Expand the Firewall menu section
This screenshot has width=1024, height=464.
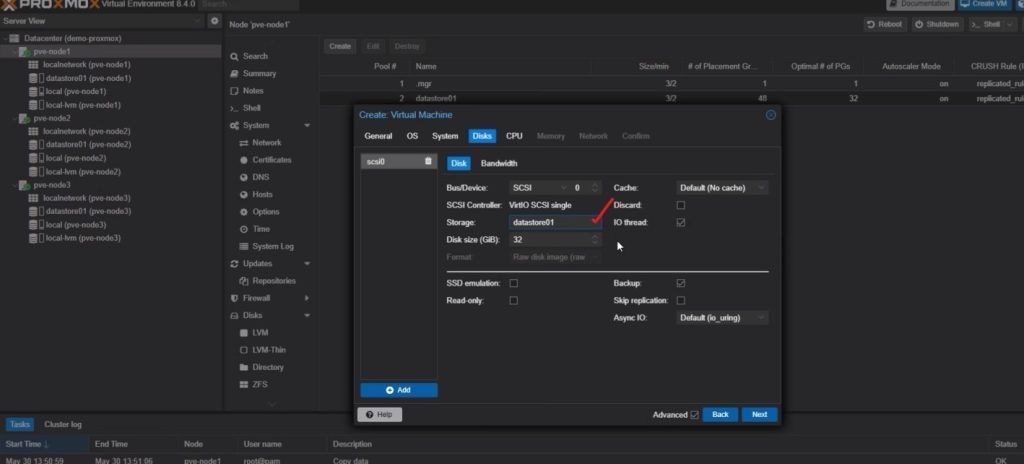[x=307, y=298]
